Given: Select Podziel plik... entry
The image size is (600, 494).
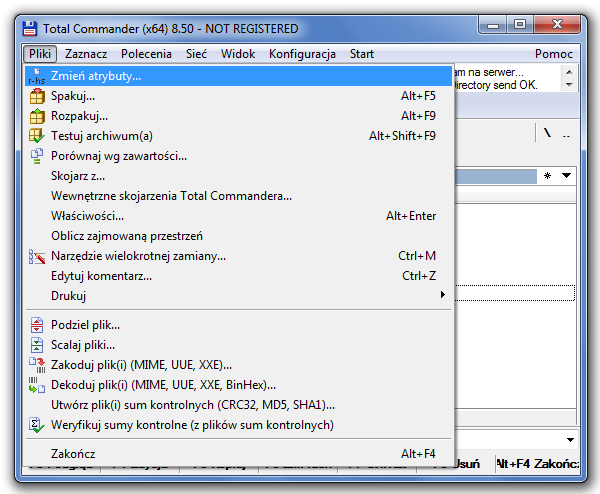Looking at the screenshot, I should 238,325.
